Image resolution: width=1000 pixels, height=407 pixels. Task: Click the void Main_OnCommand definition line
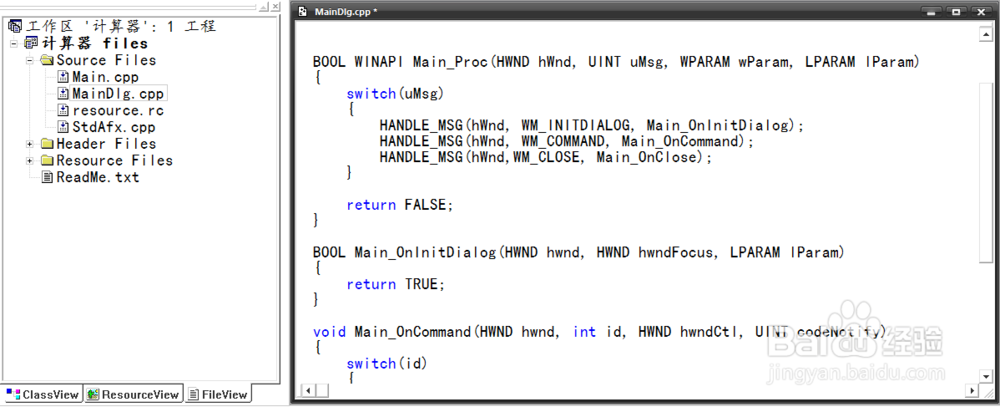599,332
